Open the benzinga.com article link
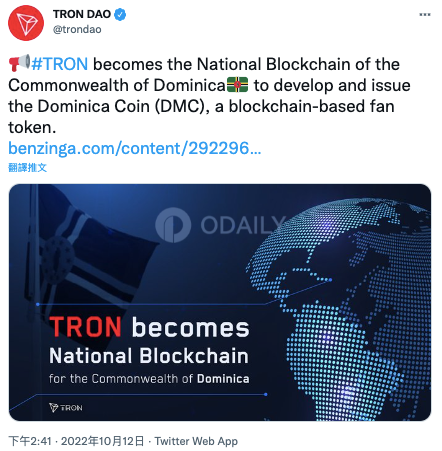 tap(135, 148)
